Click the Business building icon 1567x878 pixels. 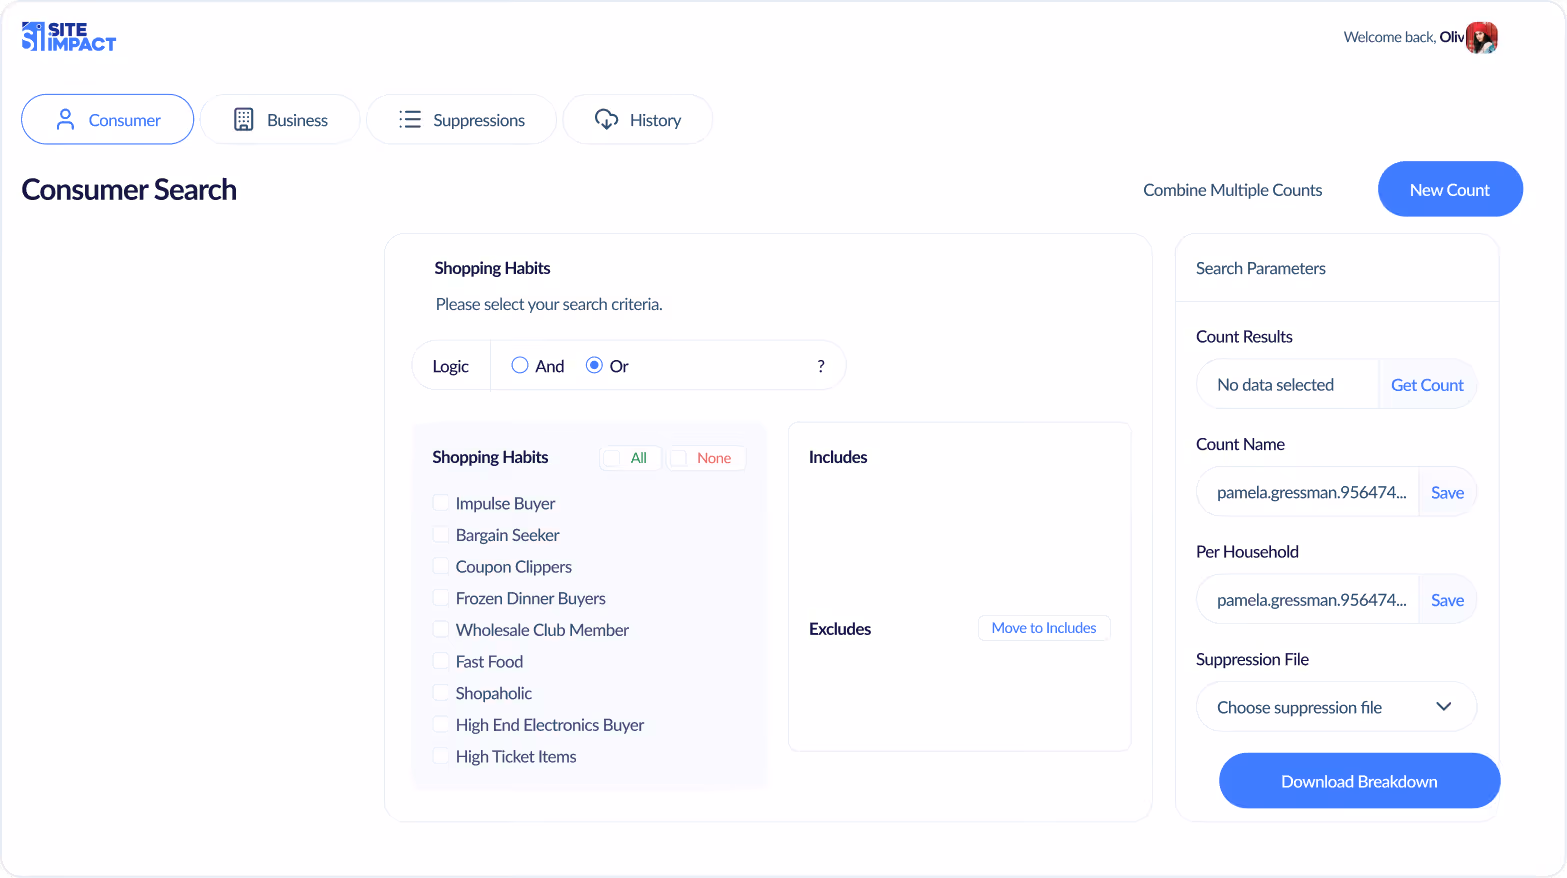tap(244, 120)
